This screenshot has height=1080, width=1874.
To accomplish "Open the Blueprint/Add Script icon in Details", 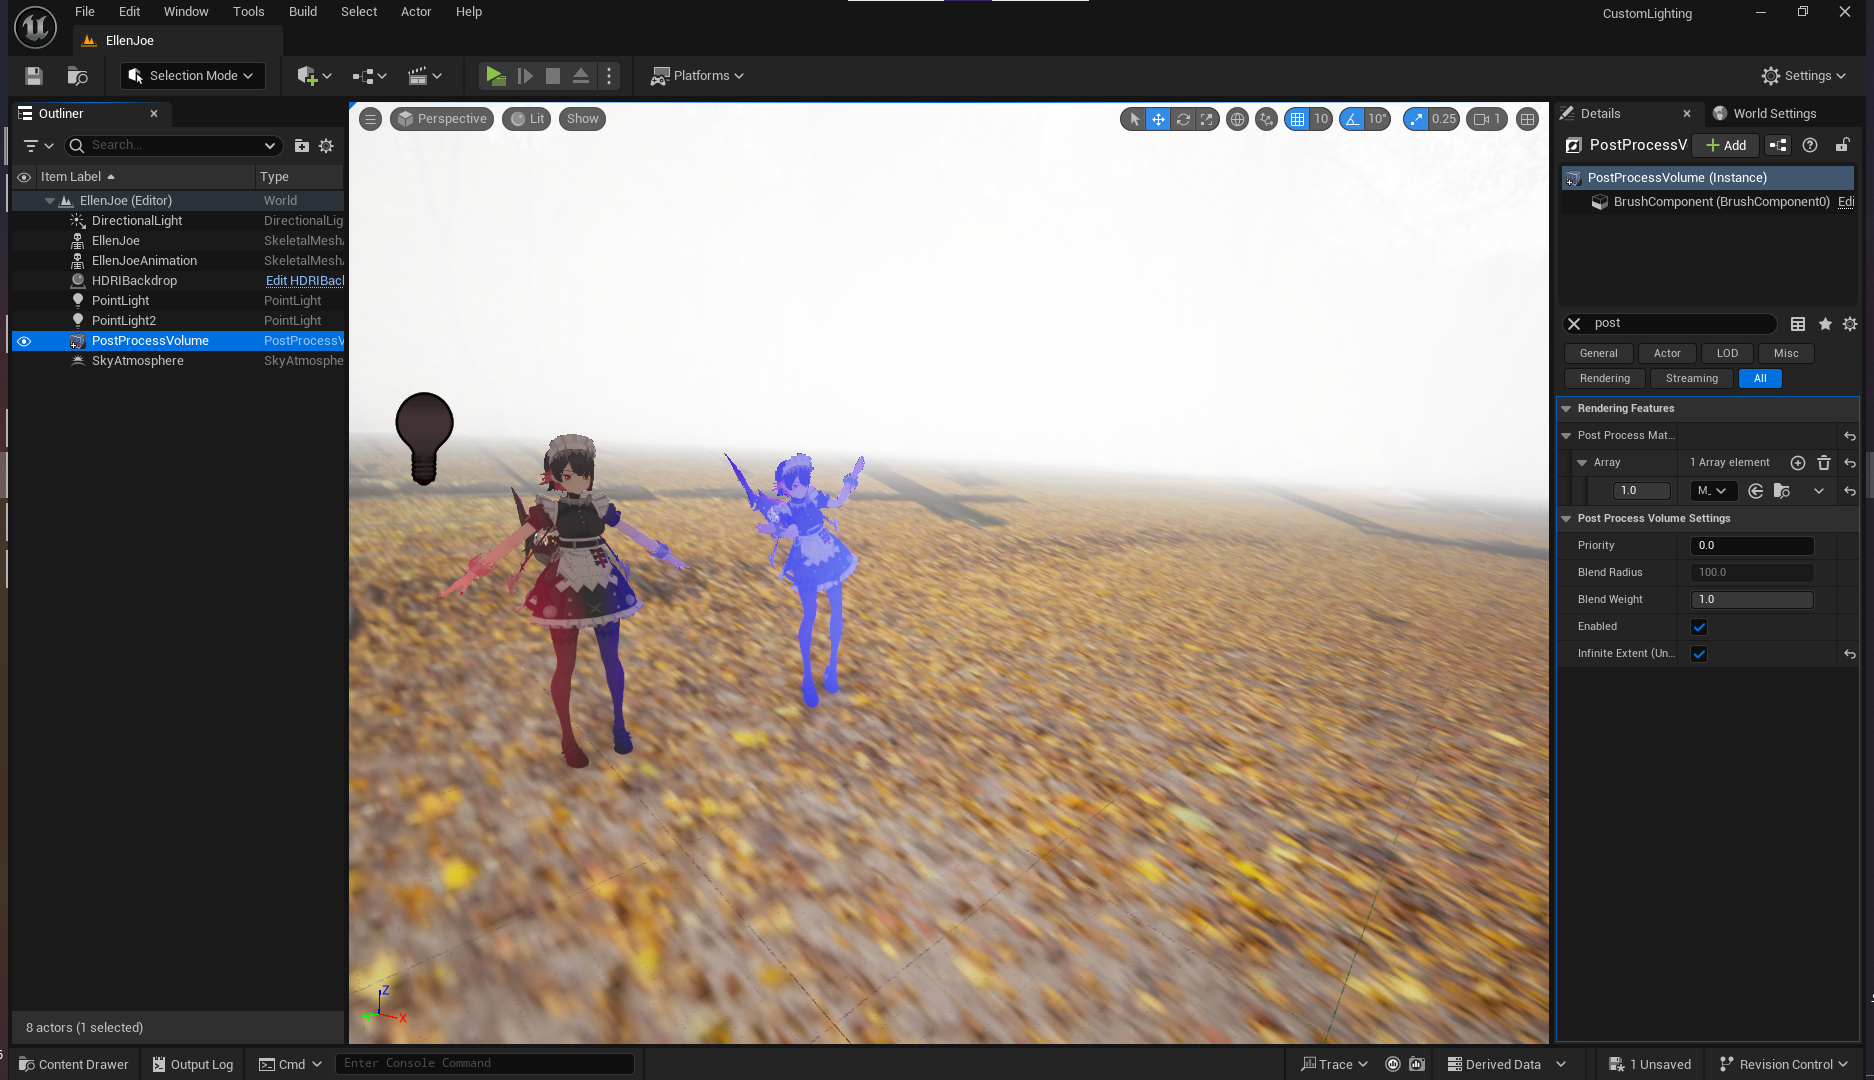I will (x=1778, y=145).
